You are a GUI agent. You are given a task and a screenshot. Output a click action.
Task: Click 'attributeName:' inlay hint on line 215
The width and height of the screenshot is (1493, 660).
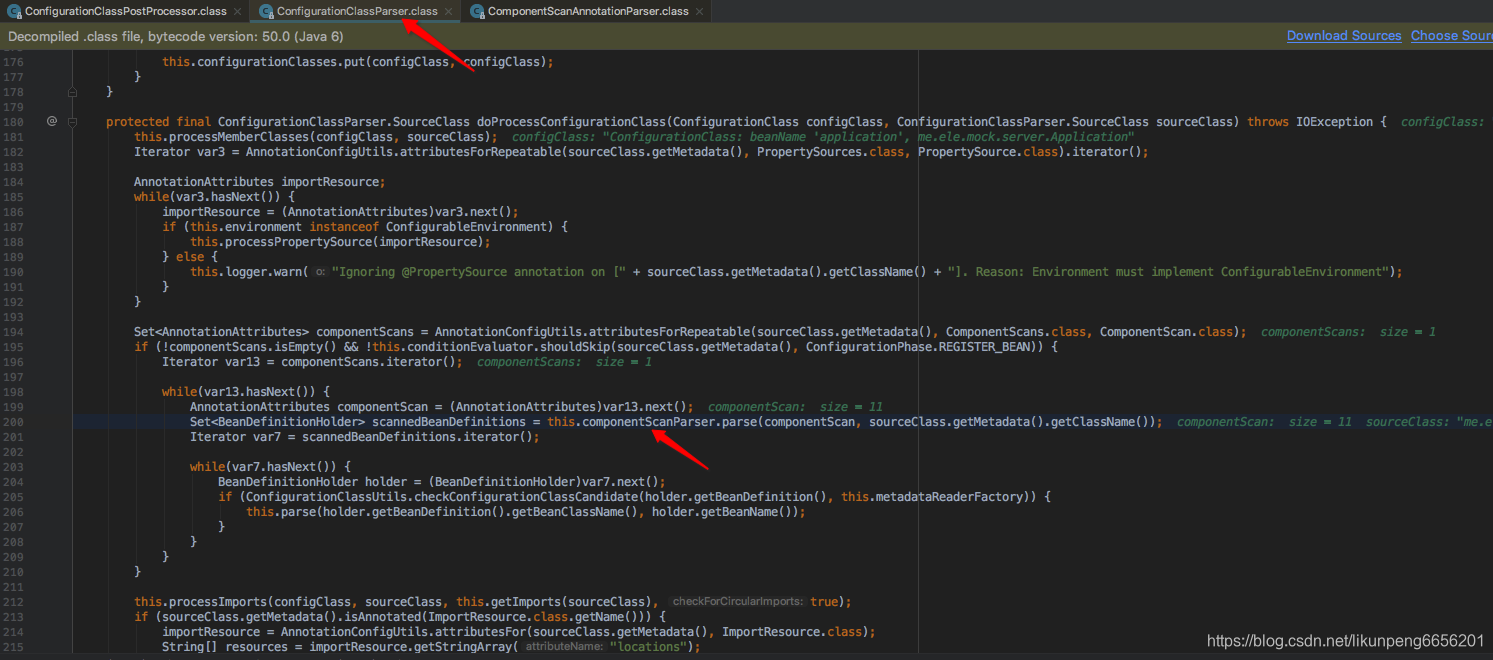tap(566, 647)
